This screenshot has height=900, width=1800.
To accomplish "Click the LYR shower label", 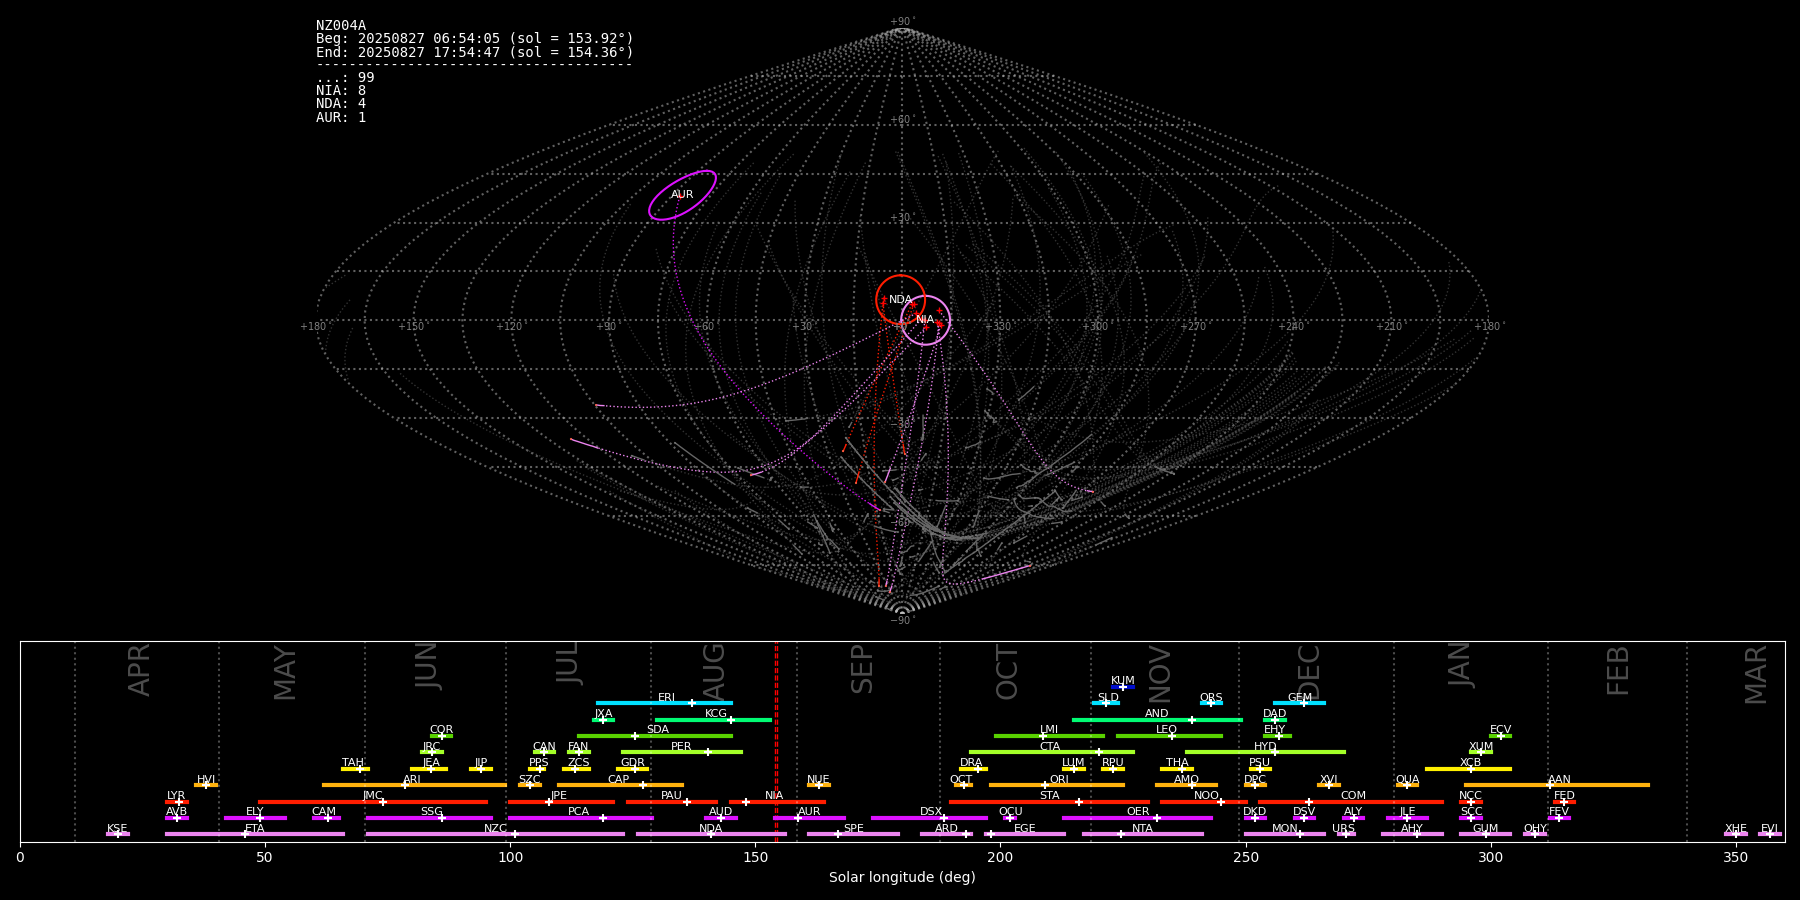I will [x=176, y=796].
